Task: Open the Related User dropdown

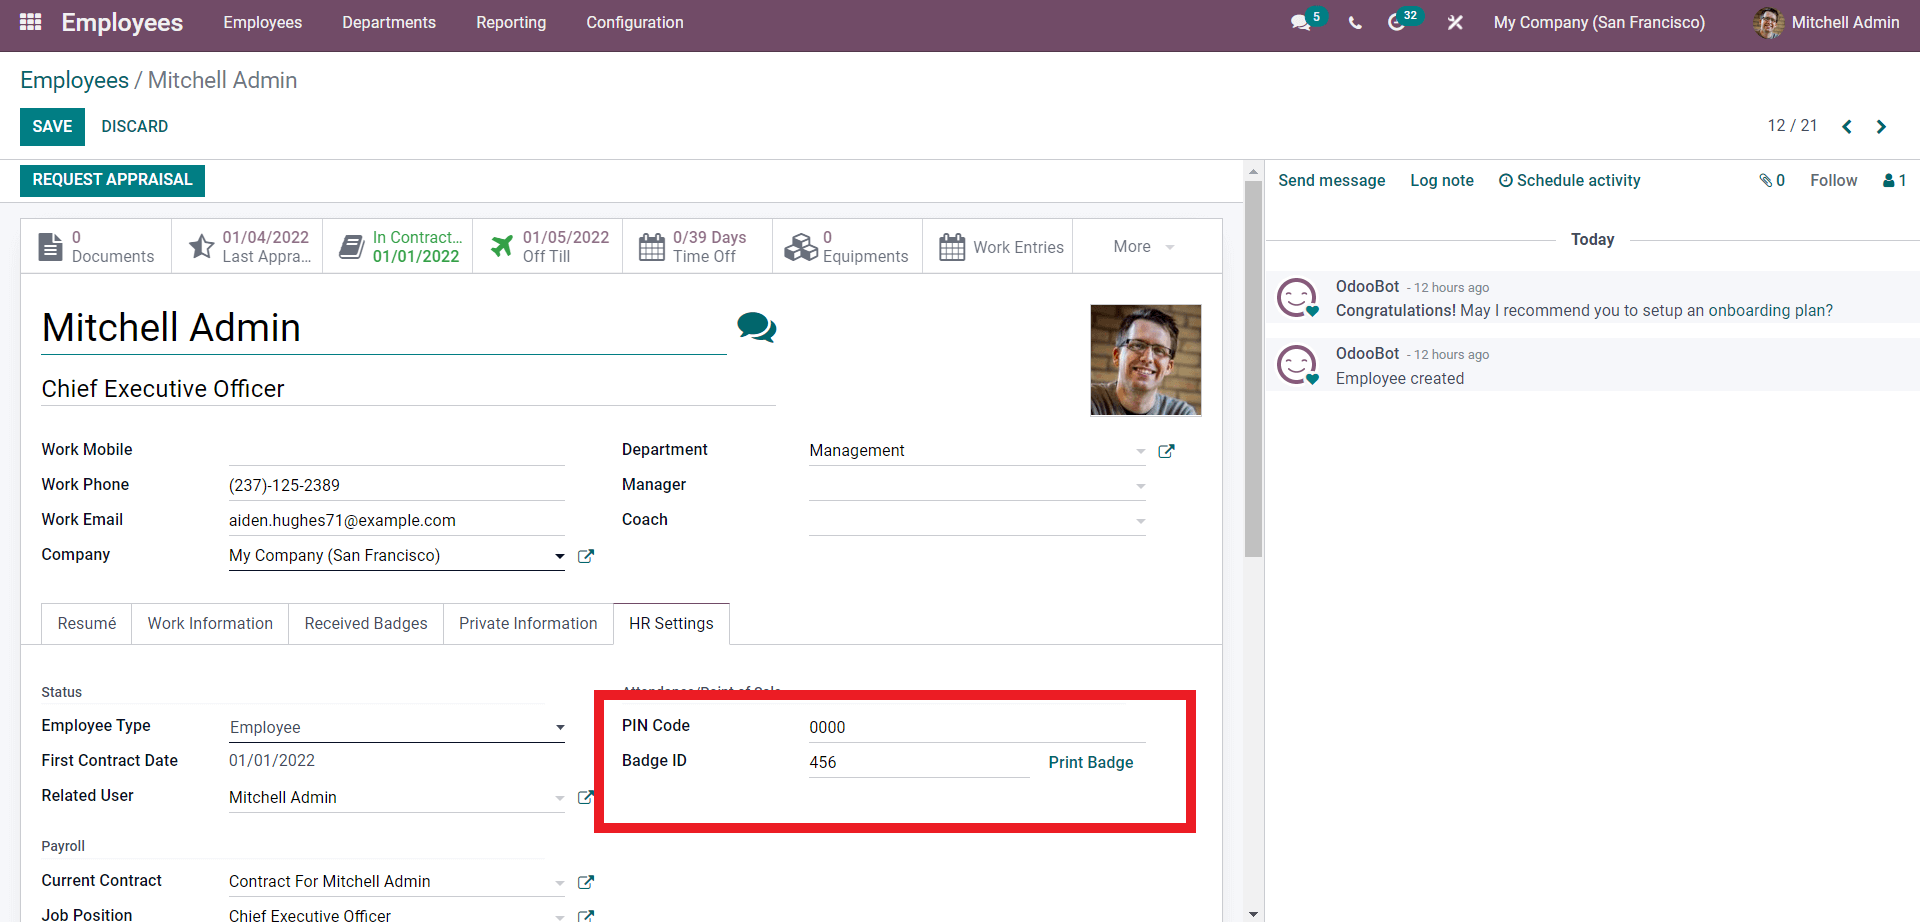Action: point(397,797)
